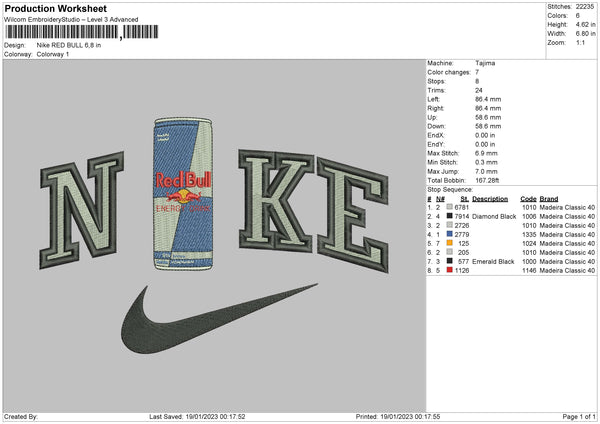This screenshot has width=600, height=424.
Task: Pick the grey swatch beside 2726 stitches
Action: click(x=450, y=225)
